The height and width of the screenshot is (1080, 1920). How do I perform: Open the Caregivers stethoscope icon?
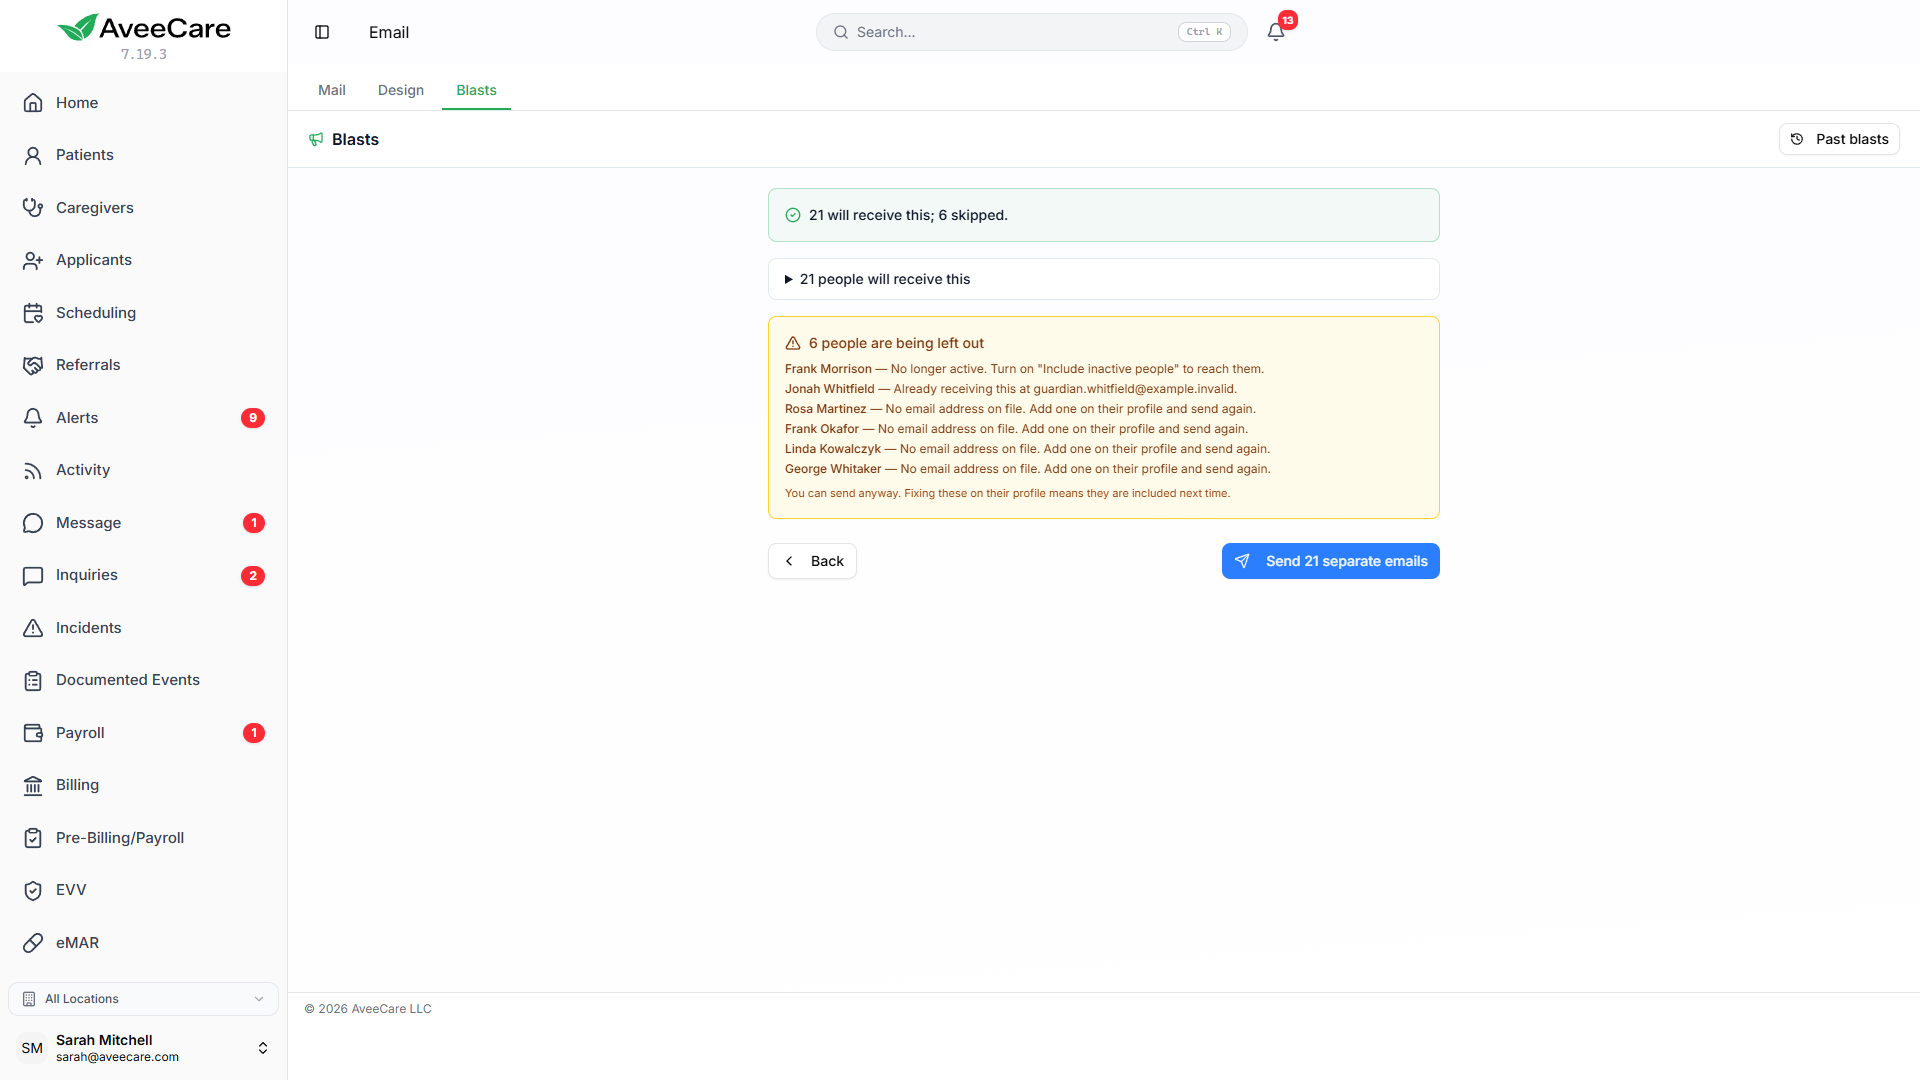pos(33,207)
